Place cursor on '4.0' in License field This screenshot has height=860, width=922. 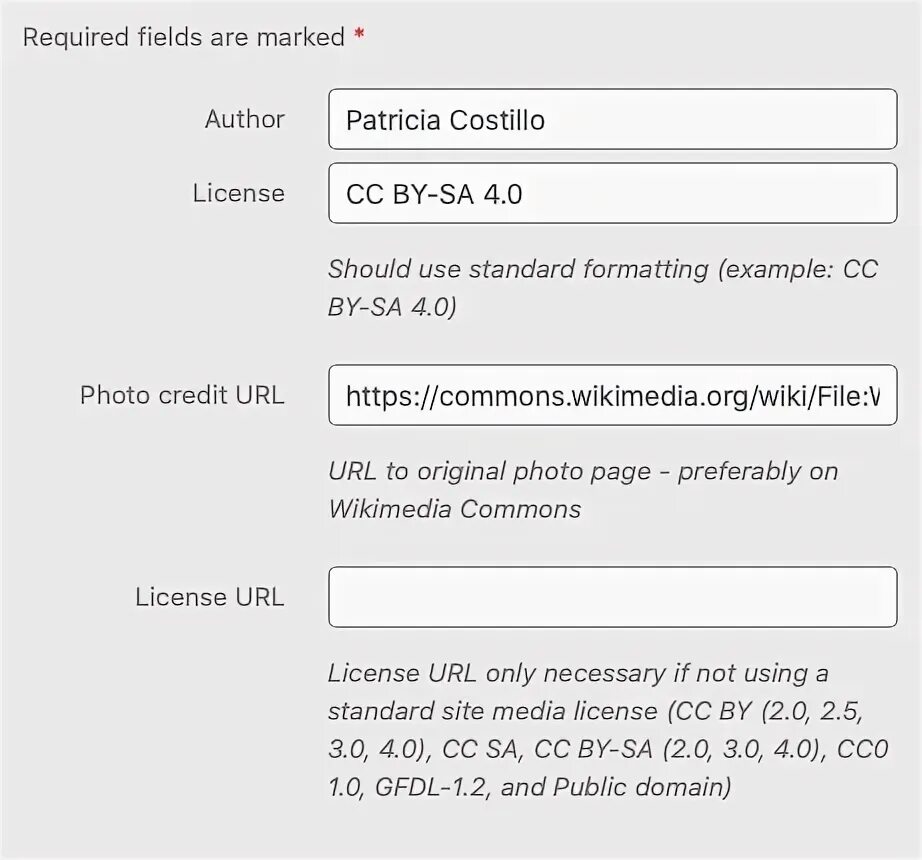tap(503, 194)
